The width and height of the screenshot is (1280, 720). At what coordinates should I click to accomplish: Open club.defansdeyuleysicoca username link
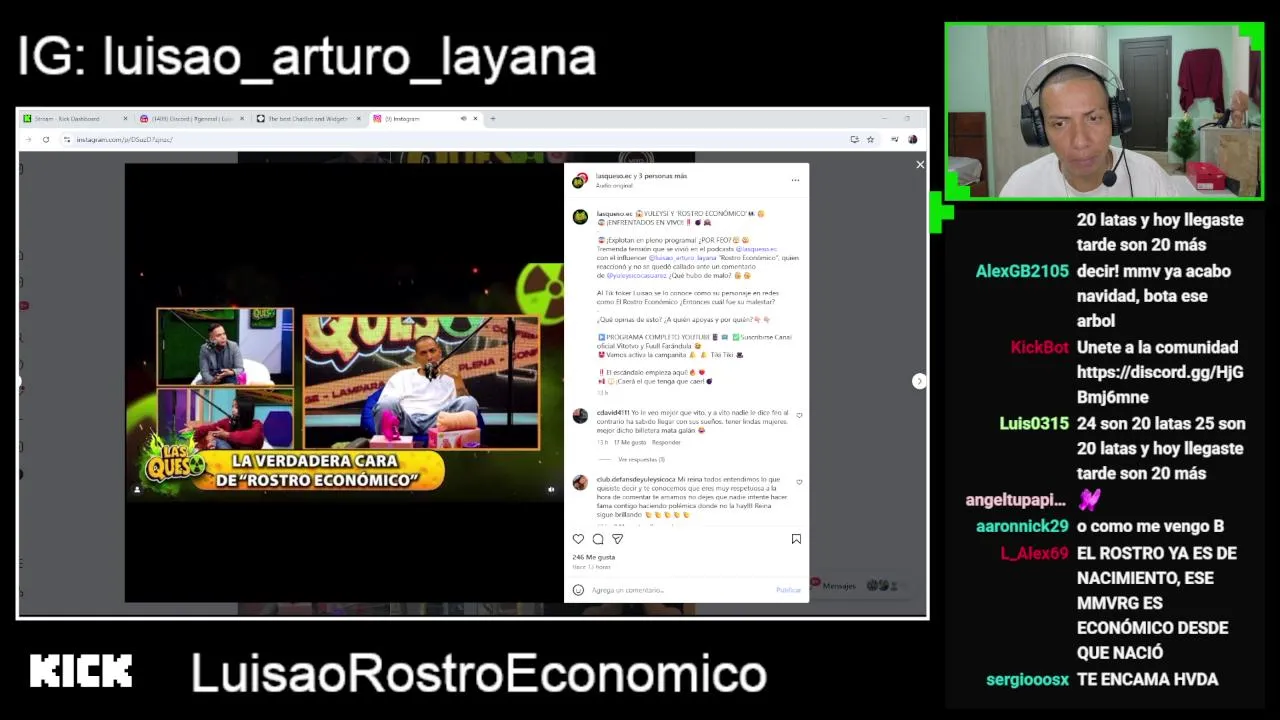636,479
